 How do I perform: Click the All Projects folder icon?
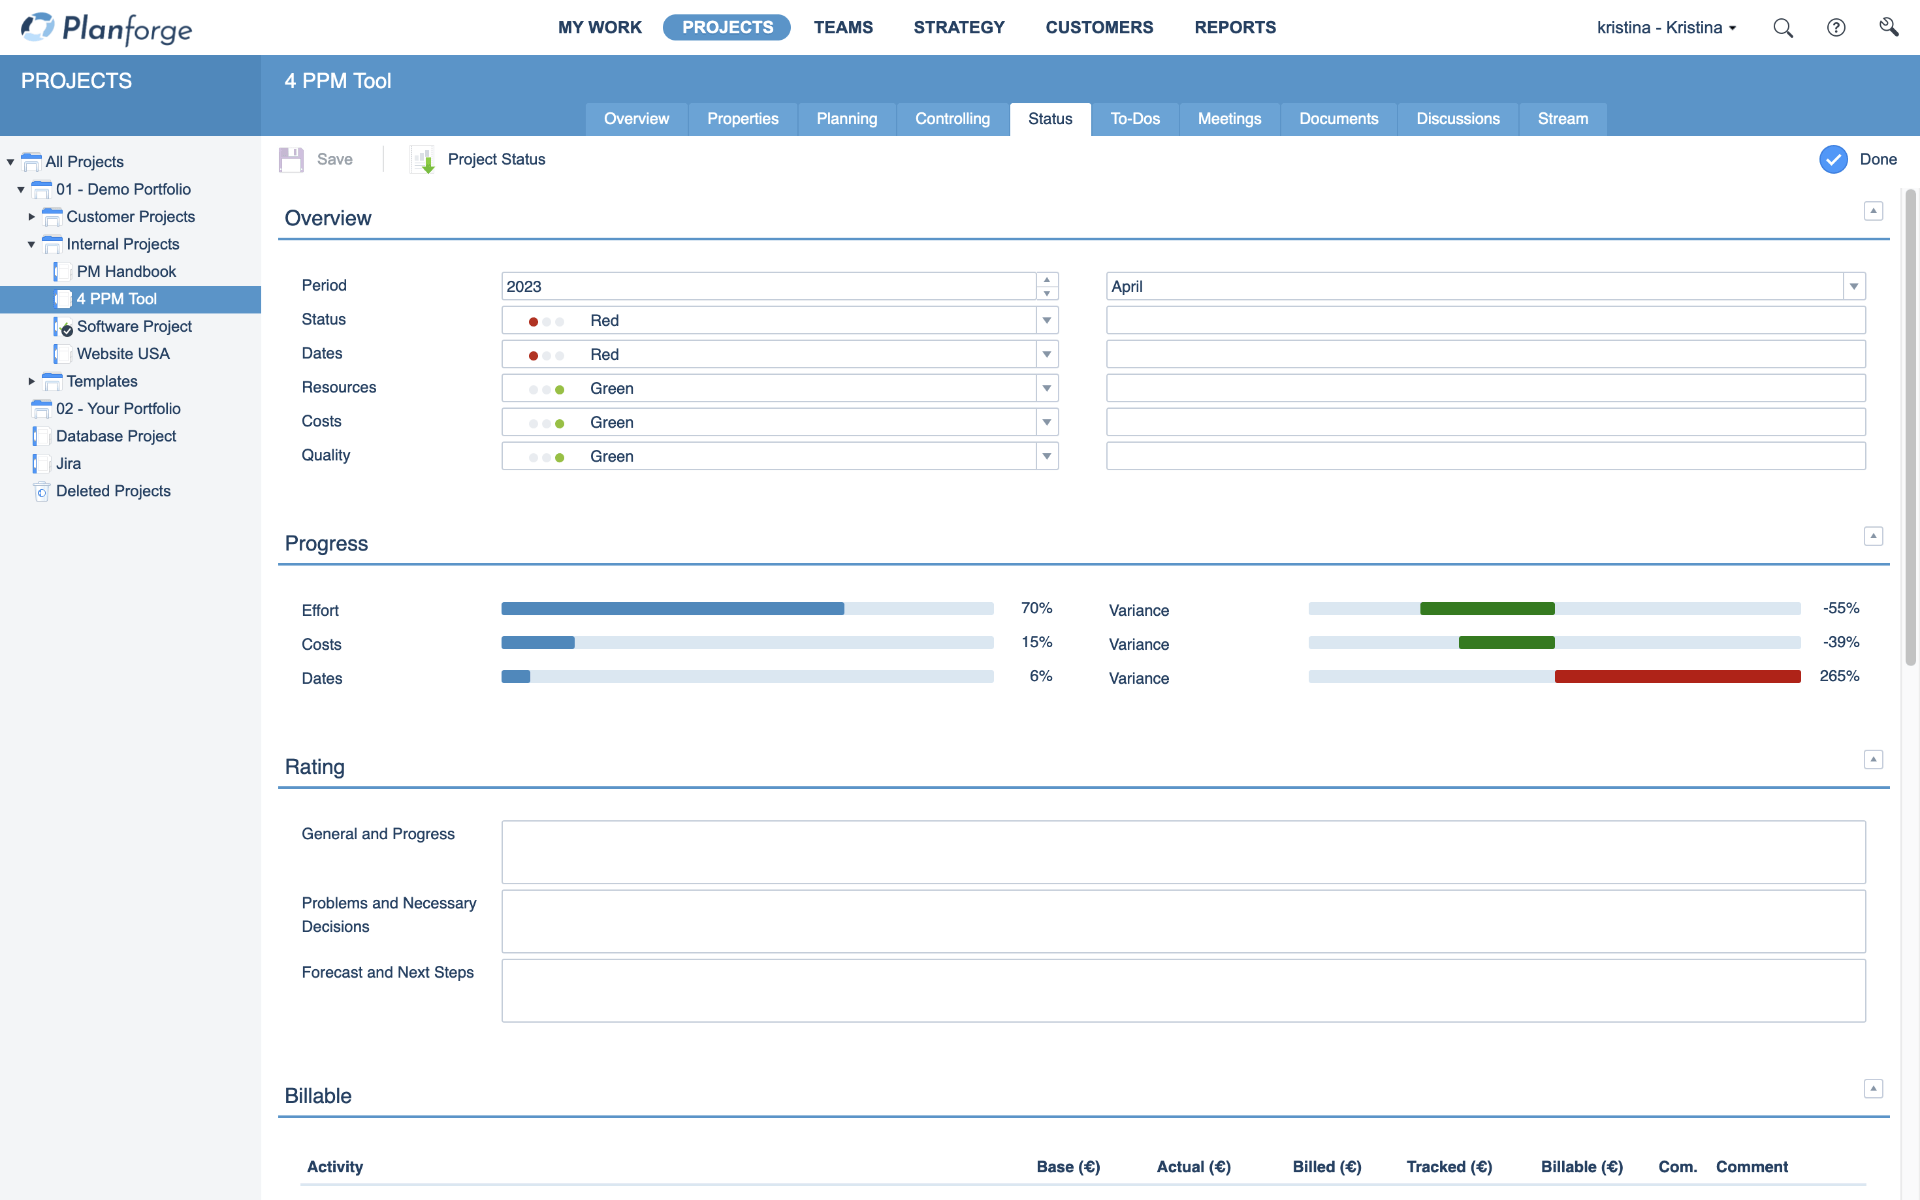[x=31, y=162]
